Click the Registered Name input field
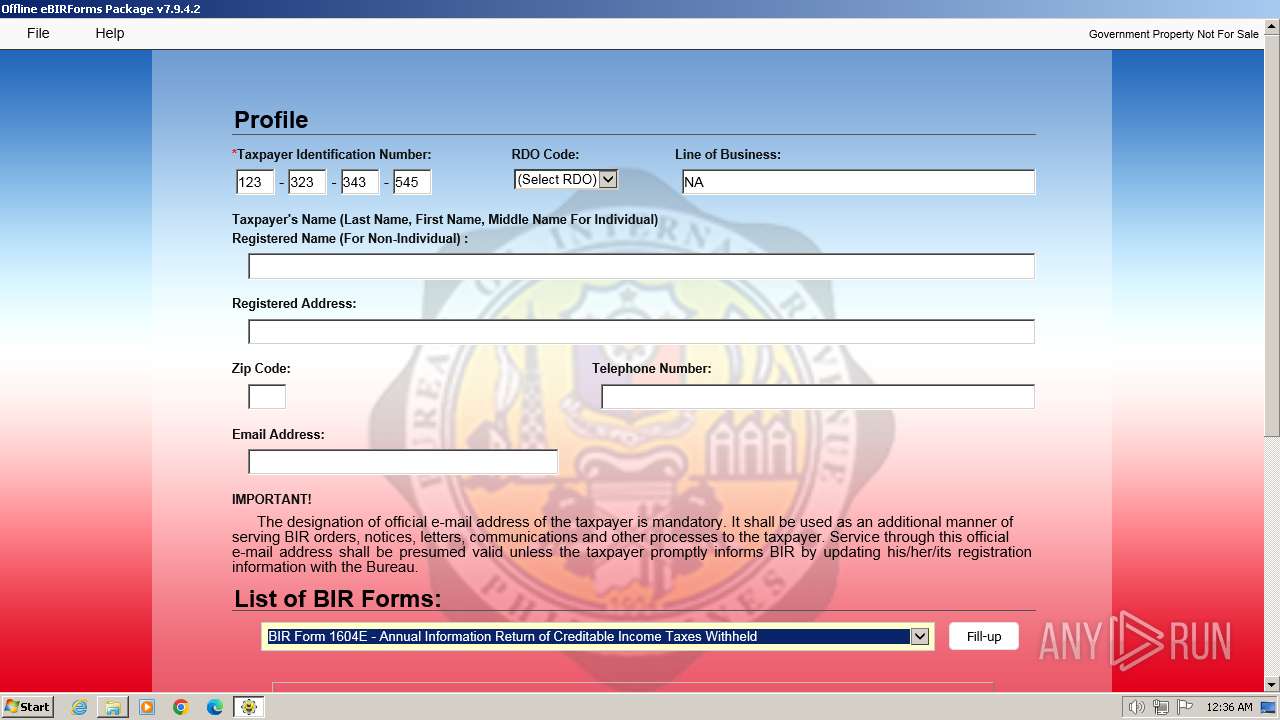Viewport: 1280px width, 720px height. (x=641, y=266)
